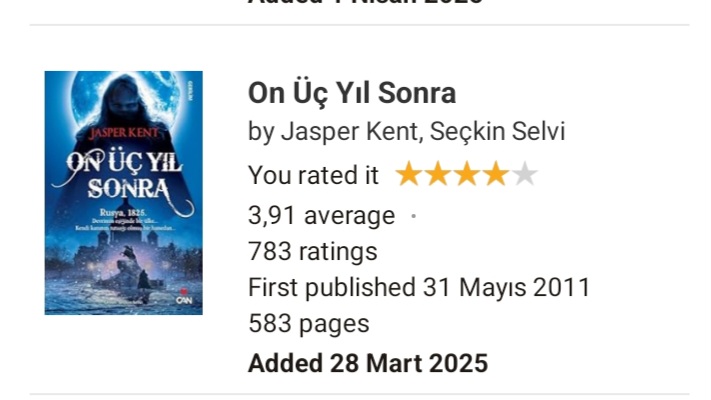
Task: Tap the cut-off Added date at top
Action: pyautogui.click(x=366, y=4)
